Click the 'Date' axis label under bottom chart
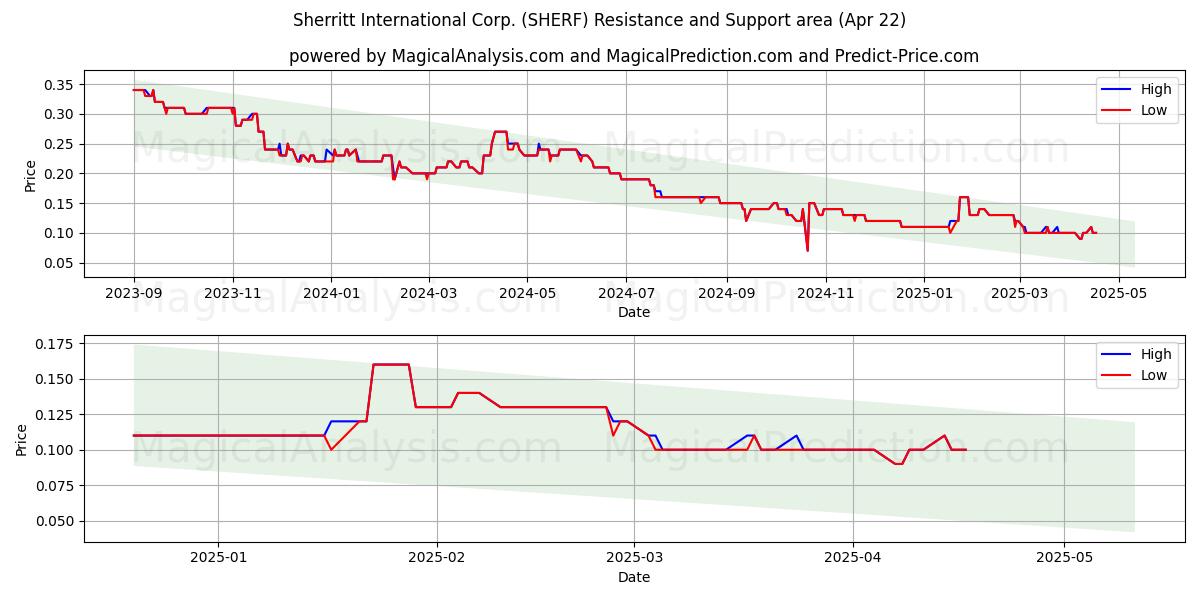Image resolution: width=1200 pixels, height=600 pixels. 634,577
